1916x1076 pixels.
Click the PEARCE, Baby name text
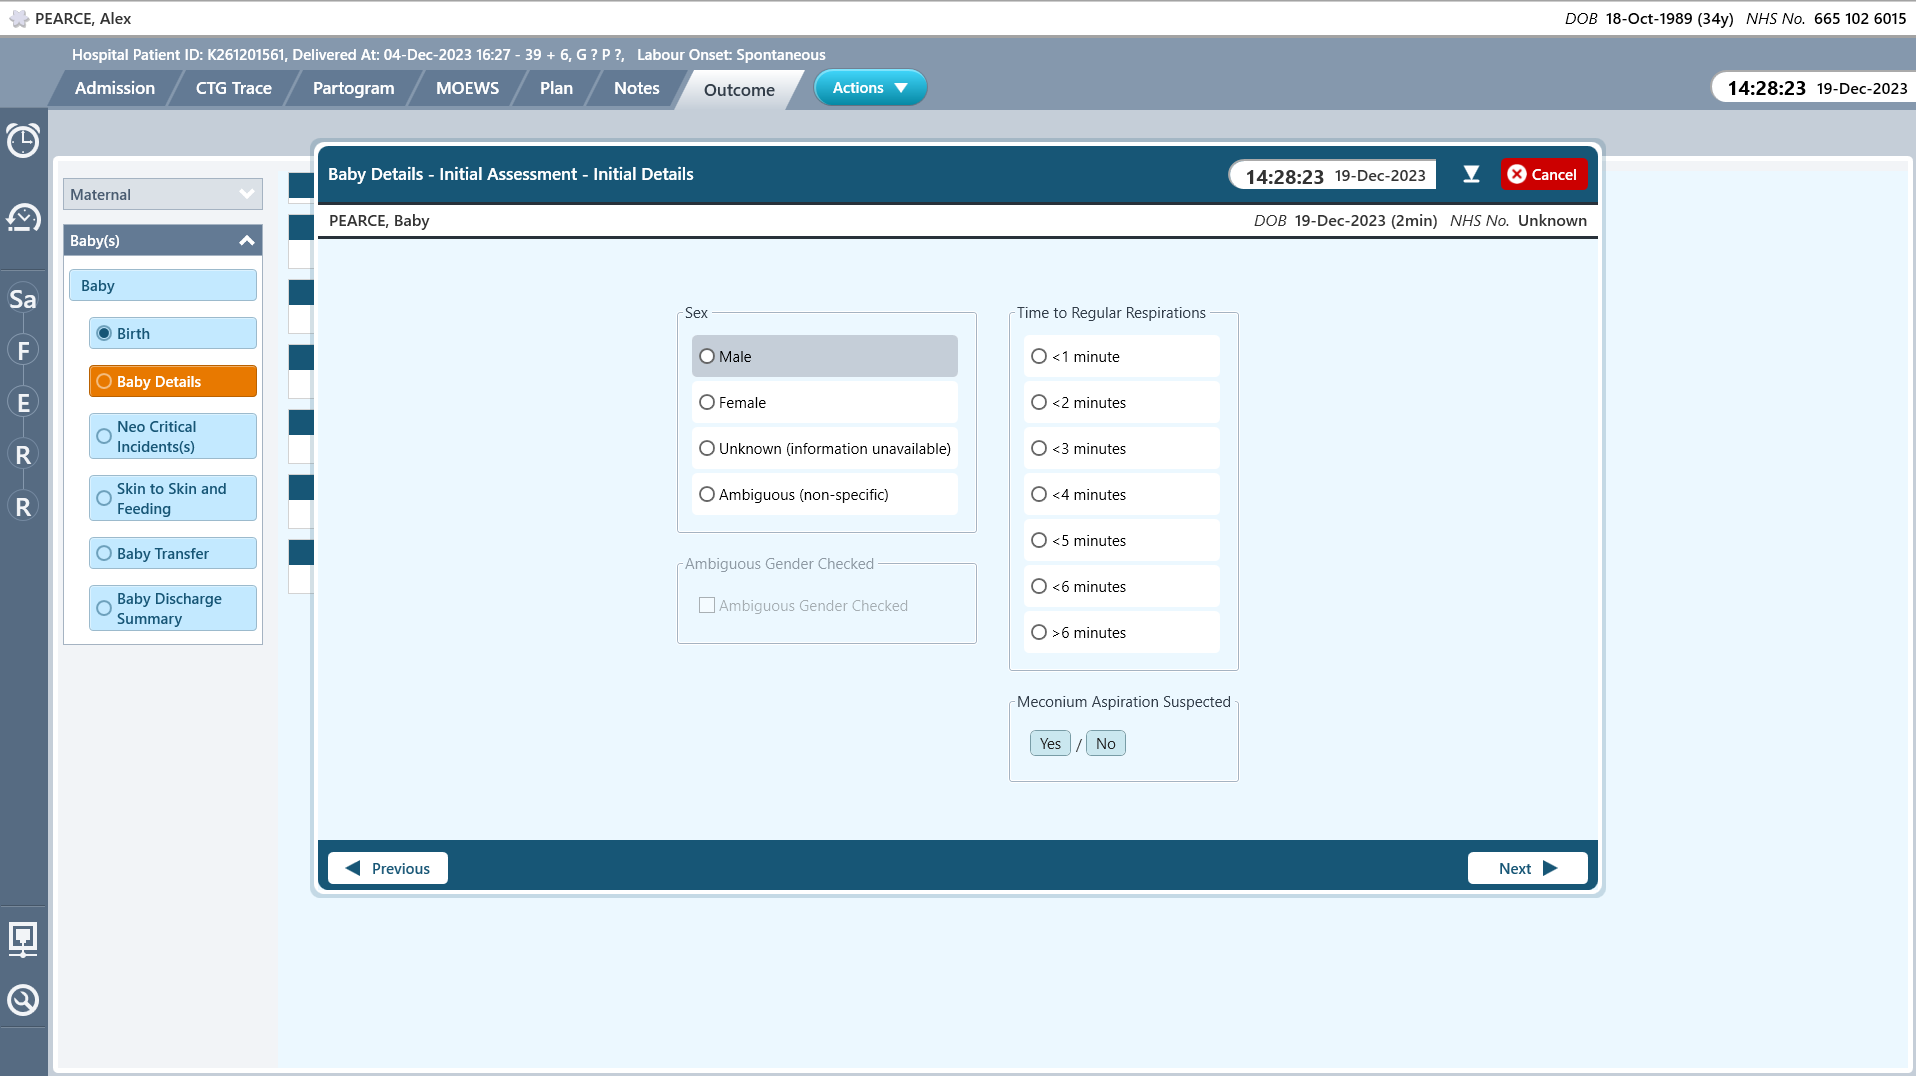[379, 221]
